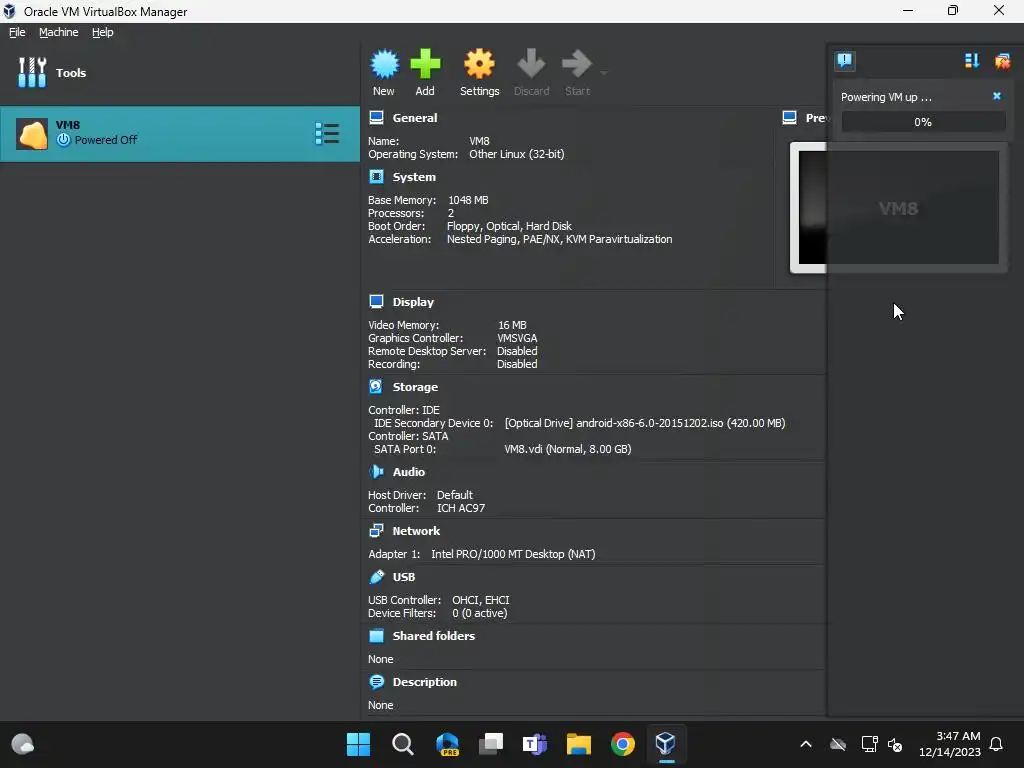Click the System section header

(413, 177)
